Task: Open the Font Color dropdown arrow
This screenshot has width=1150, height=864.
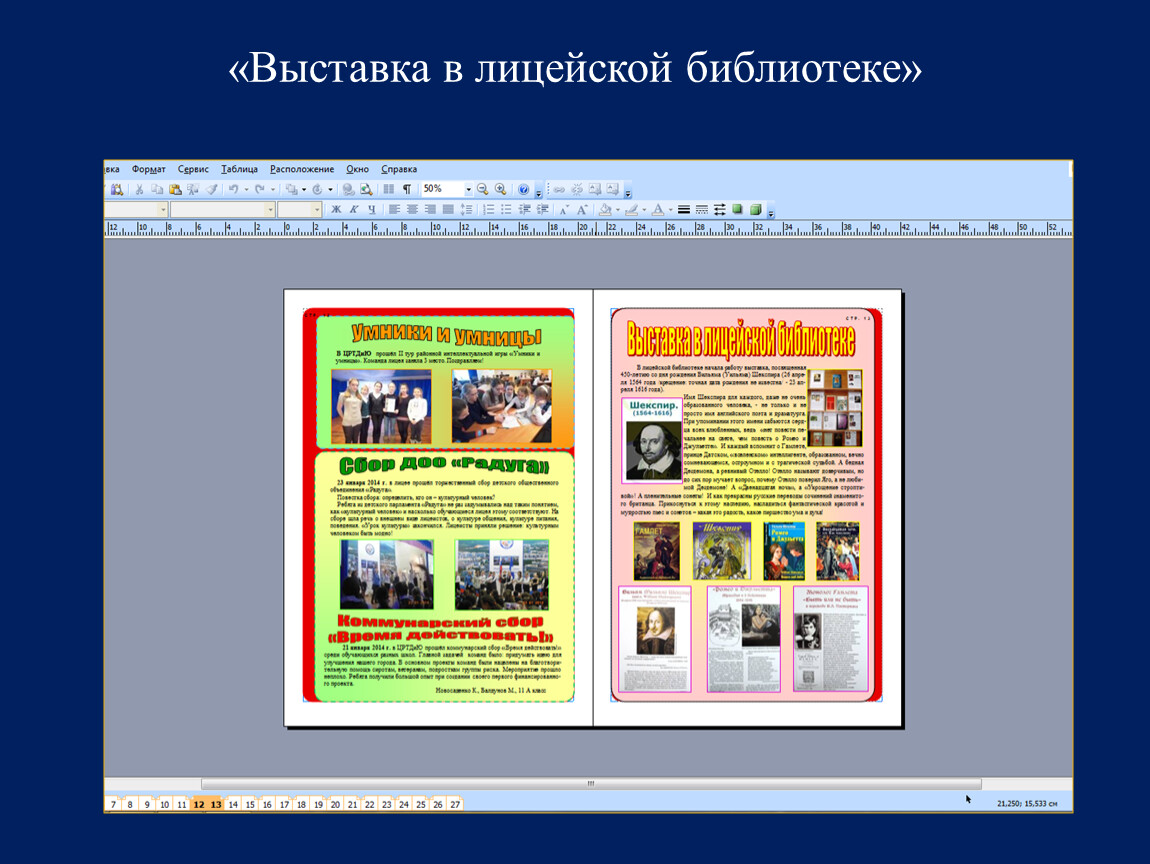Action: 669,209
